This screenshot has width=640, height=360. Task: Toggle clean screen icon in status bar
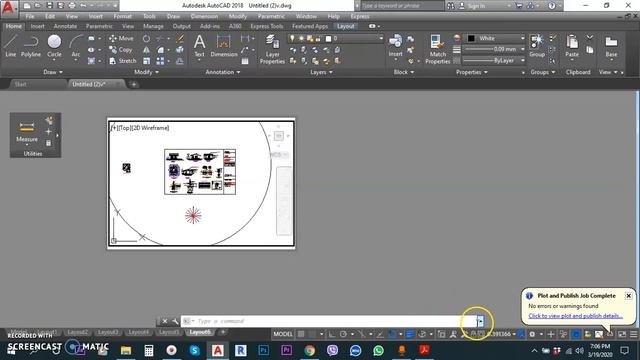[622, 334]
